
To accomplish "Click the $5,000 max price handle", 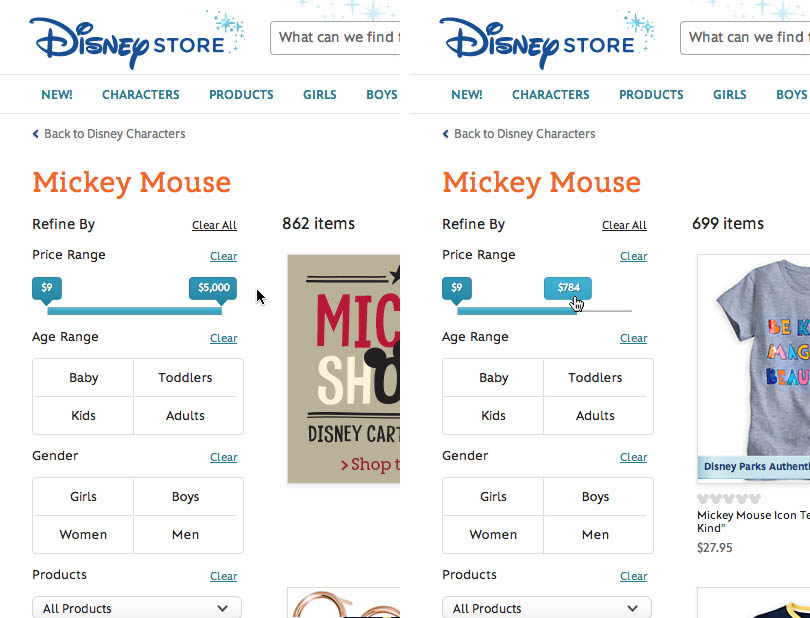I will pyautogui.click(x=213, y=288).
